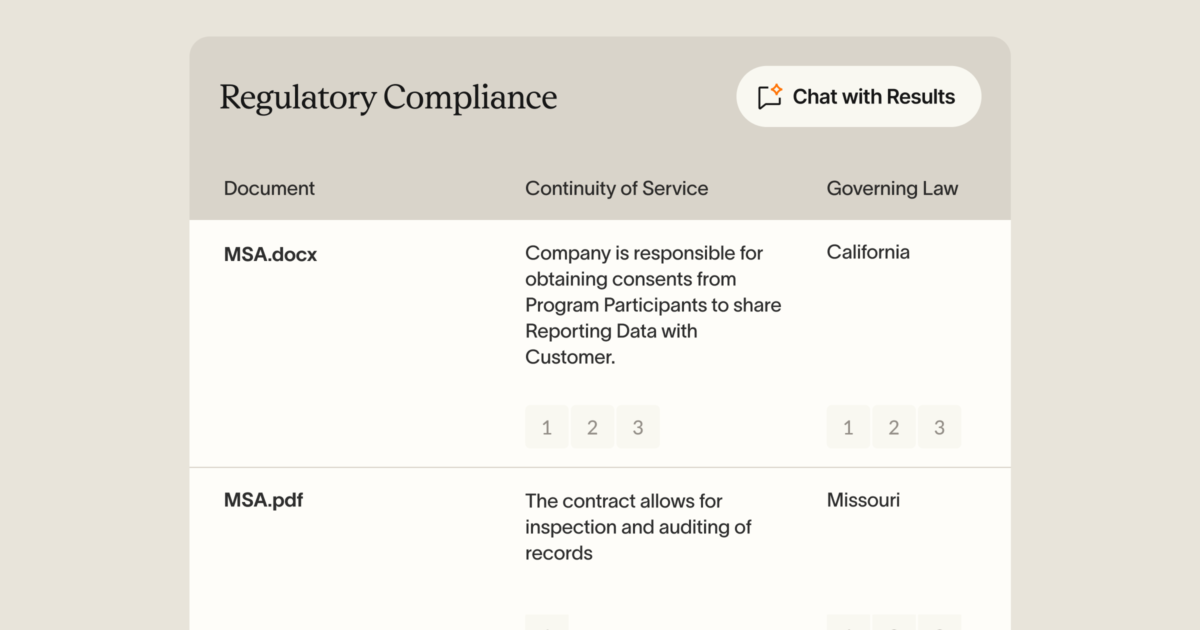1200x630 pixels.
Task: Open citation 2 for California governing law
Action: coord(894,427)
